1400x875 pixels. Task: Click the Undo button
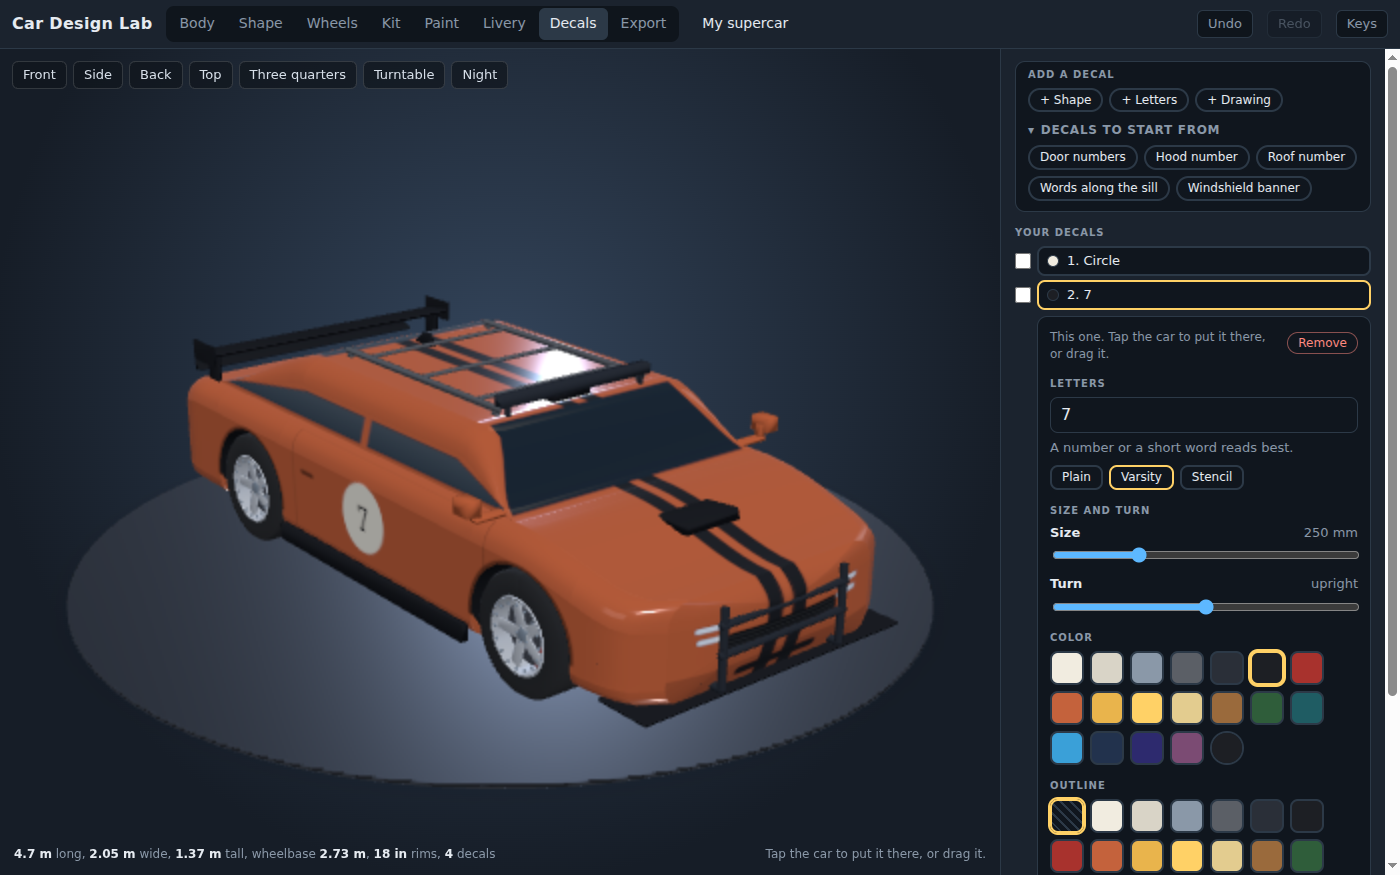[1225, 24]
